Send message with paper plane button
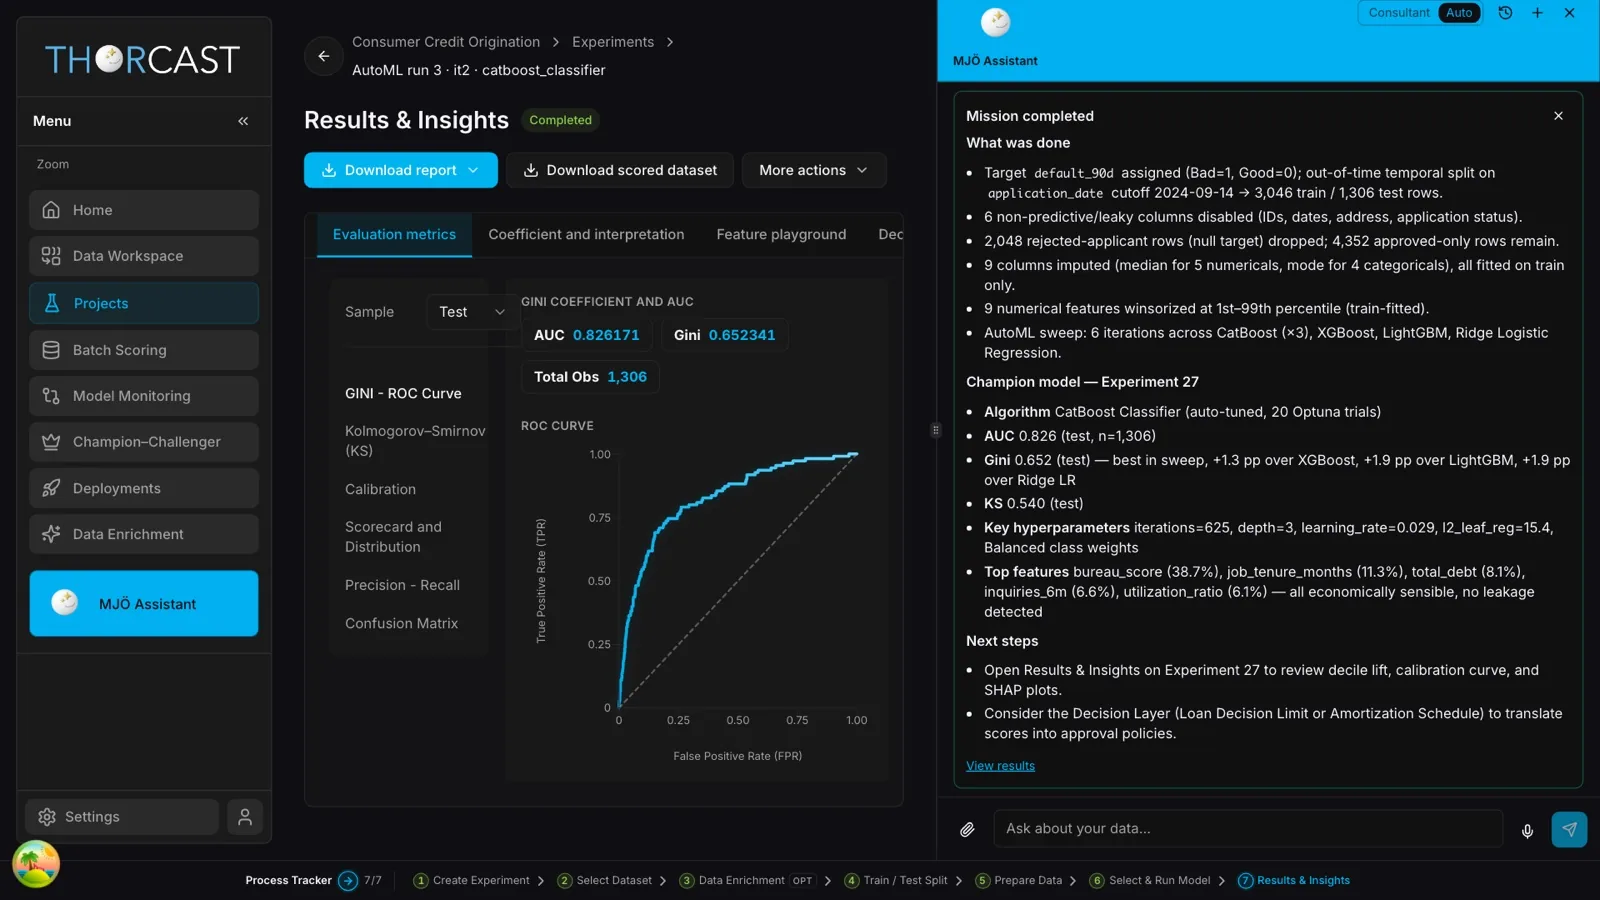This screenshot has width=1600, height=900. (1569, 829)
